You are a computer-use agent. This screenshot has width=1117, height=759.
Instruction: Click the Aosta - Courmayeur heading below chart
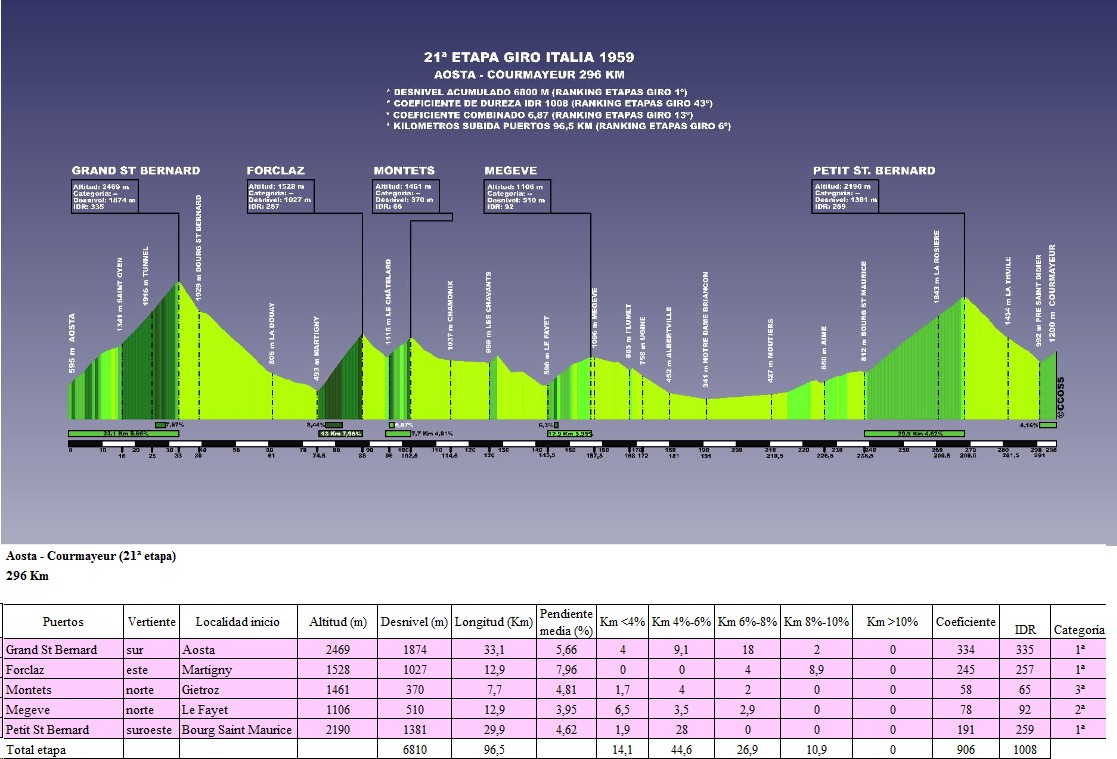[91, 557]
